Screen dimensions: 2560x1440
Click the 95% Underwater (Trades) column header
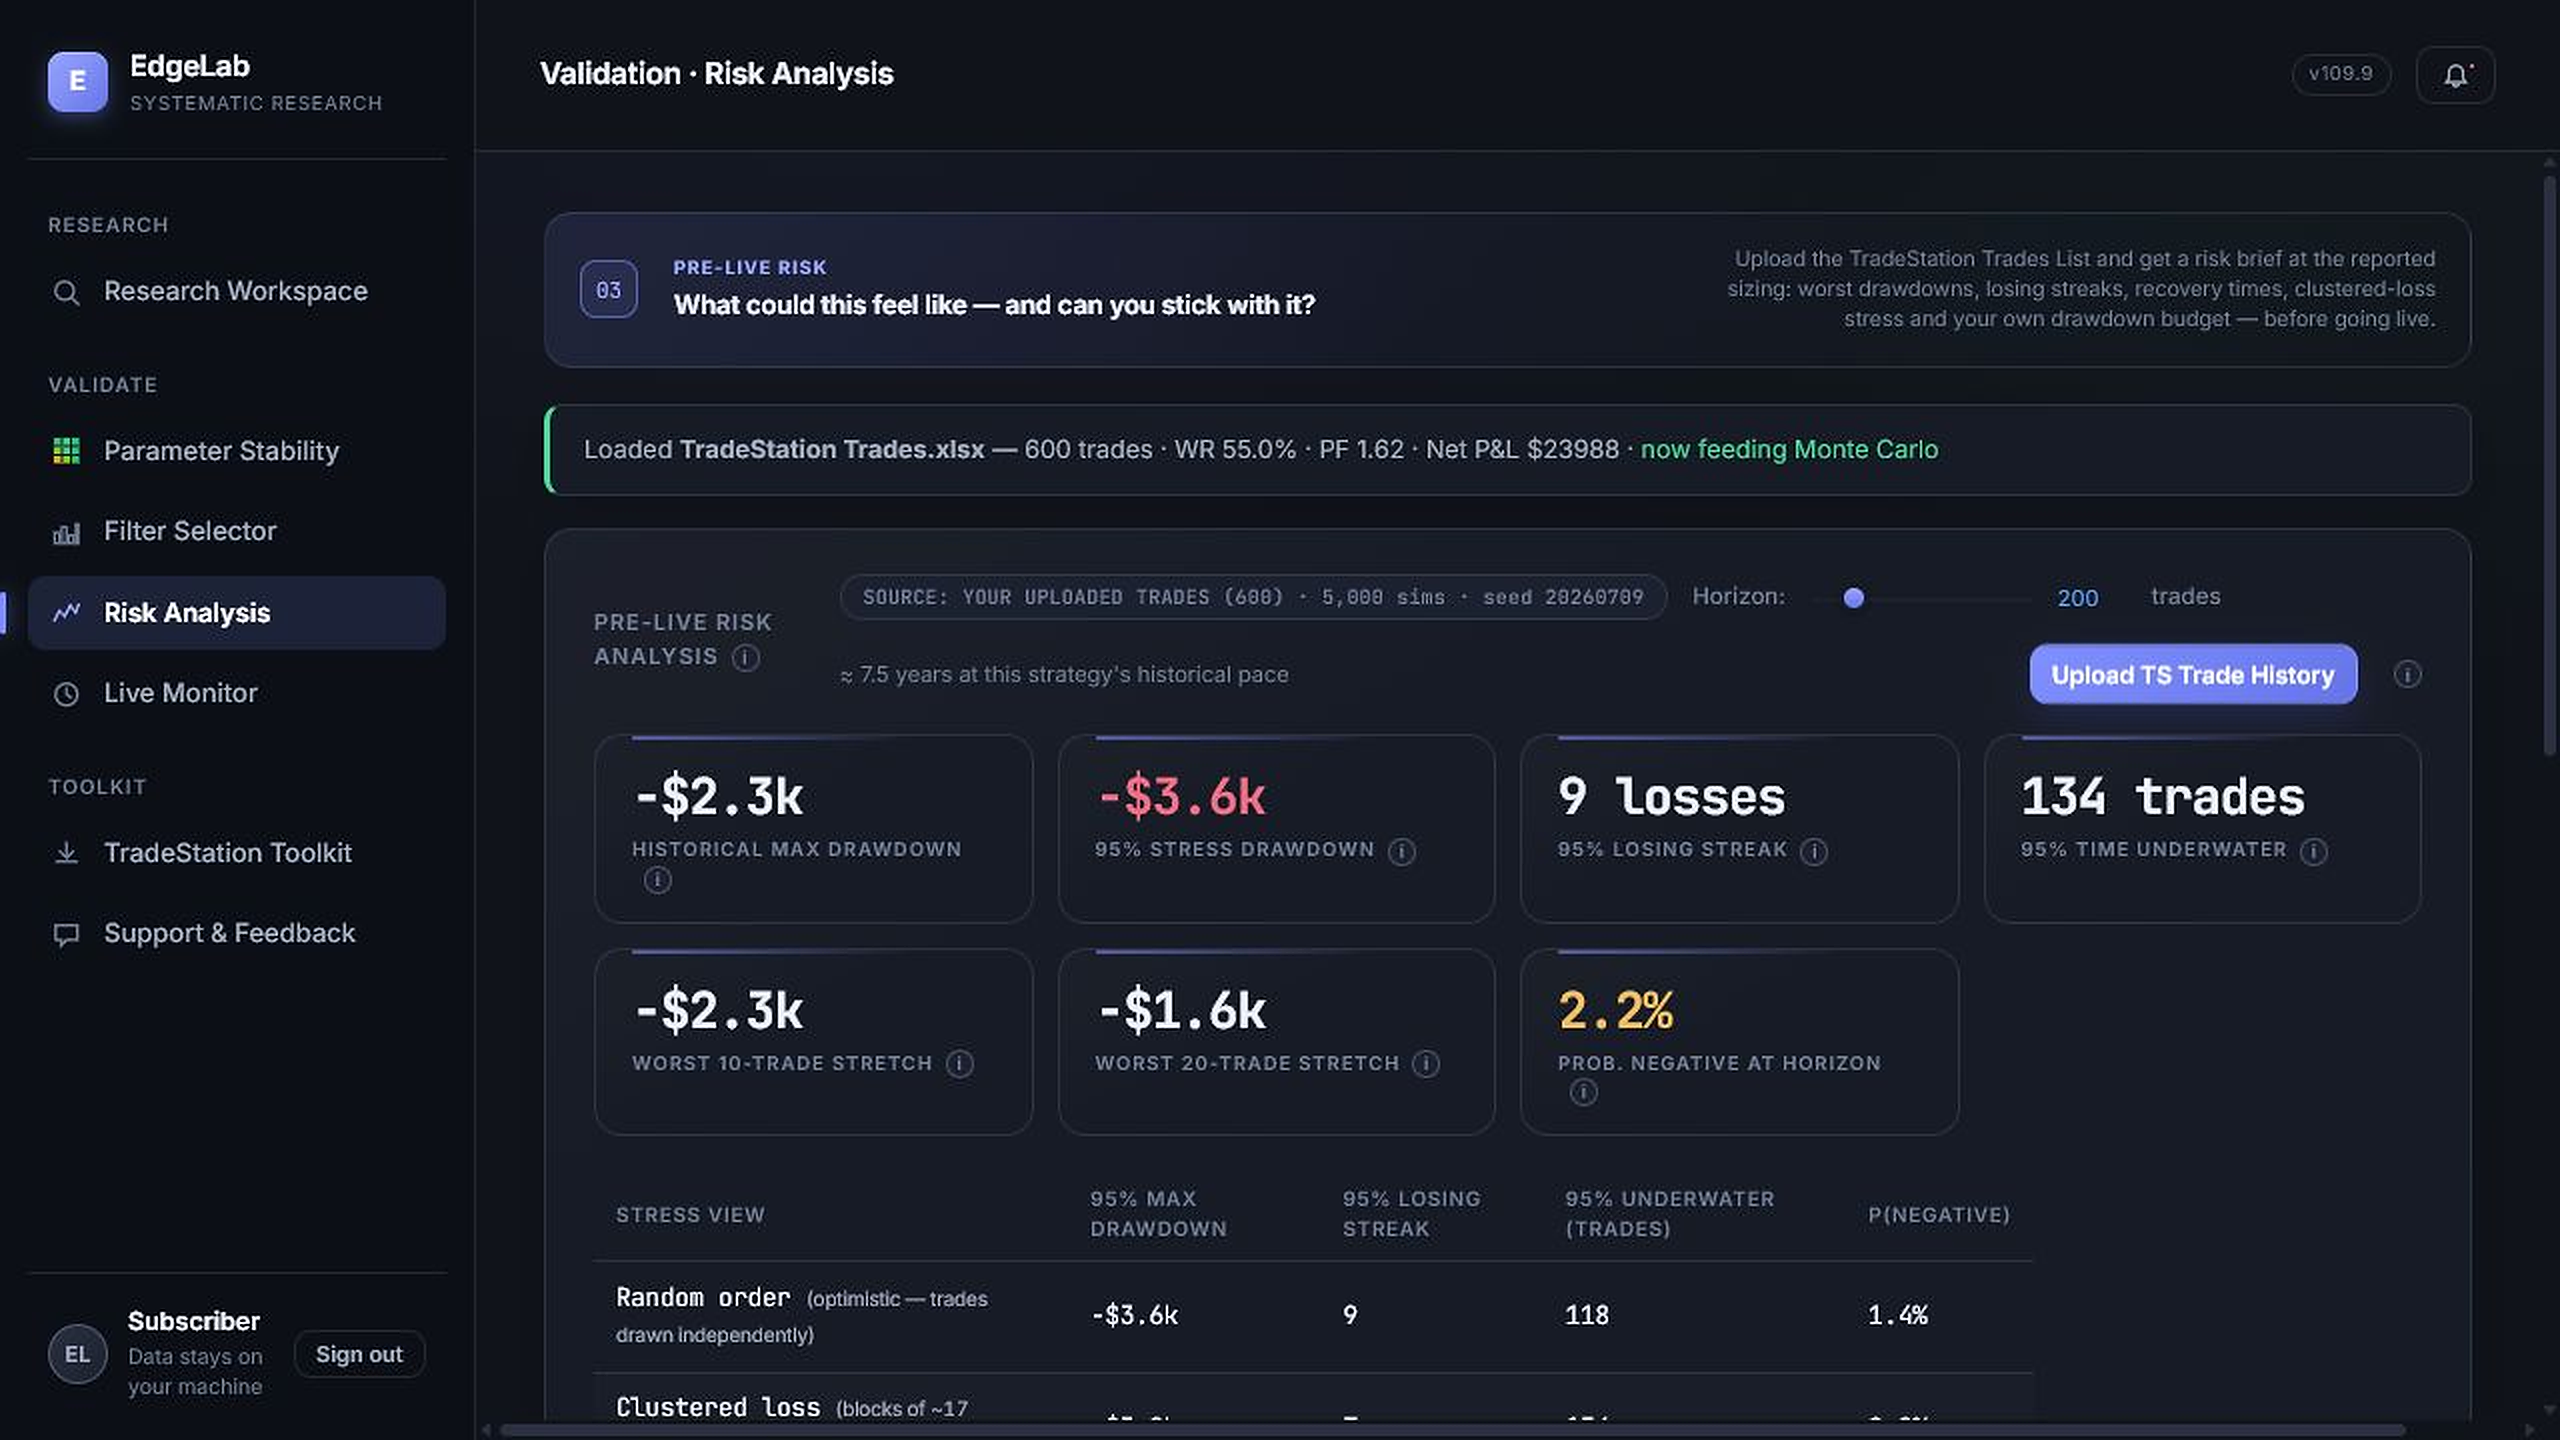pos(1669,1214)
